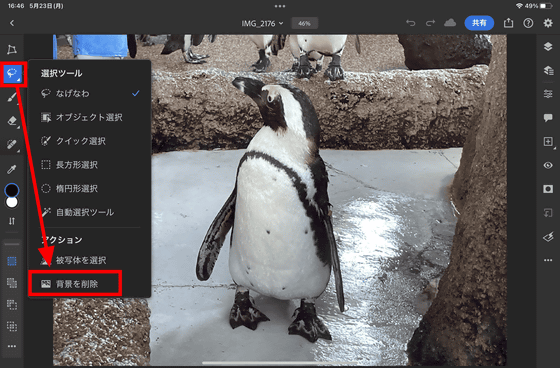Add a new layer with plus icon

tap(548, 141)
